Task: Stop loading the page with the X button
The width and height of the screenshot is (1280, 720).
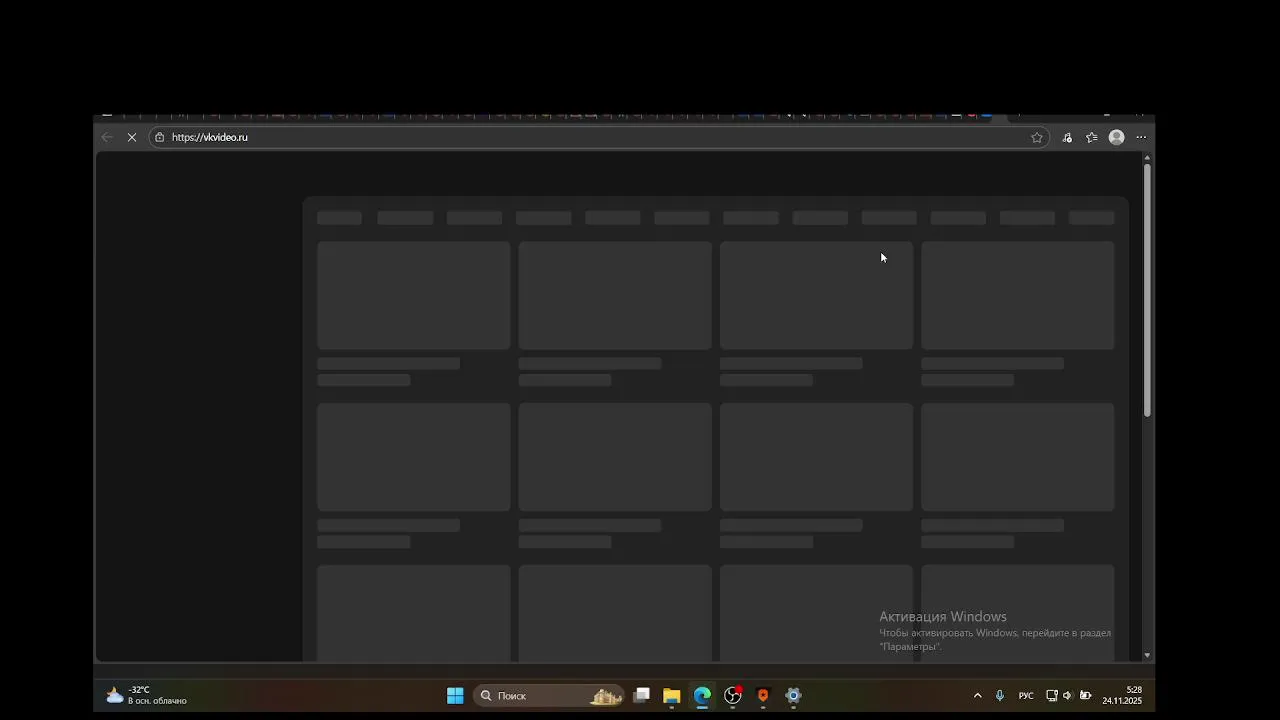Action: point(132,137)
